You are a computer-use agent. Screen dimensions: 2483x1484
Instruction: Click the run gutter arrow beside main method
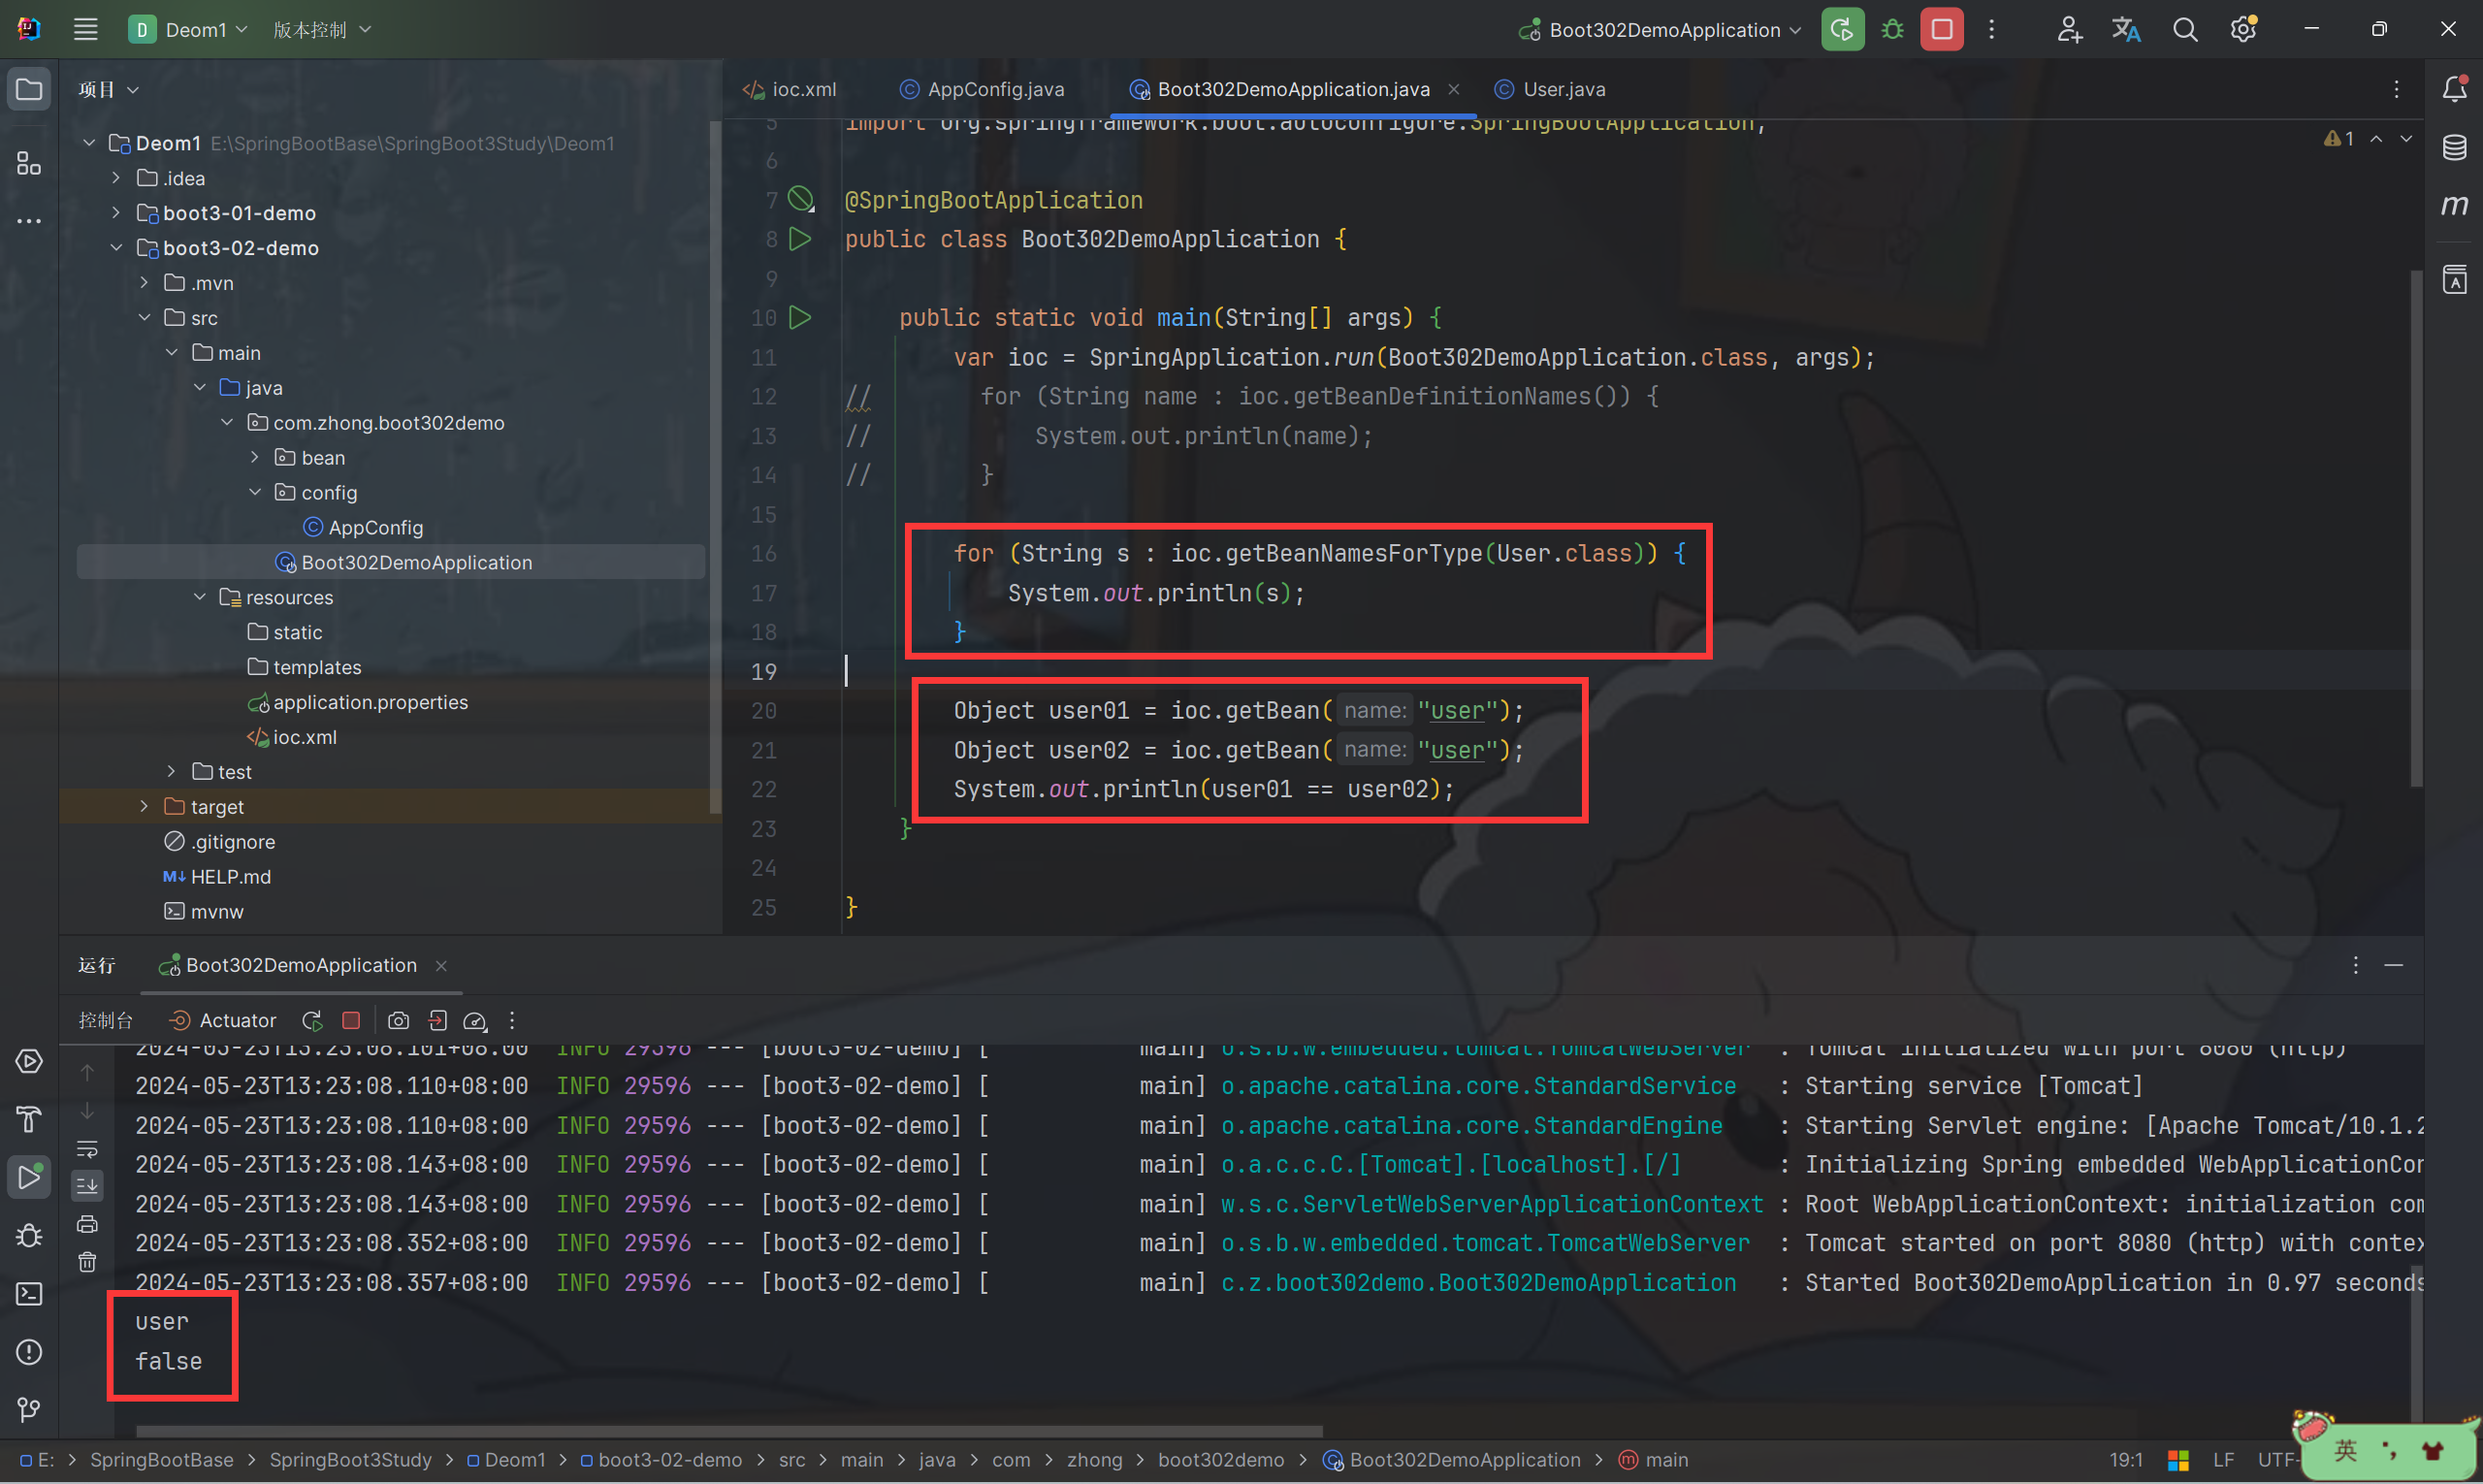pyautogui.click(x=800, y=318)
